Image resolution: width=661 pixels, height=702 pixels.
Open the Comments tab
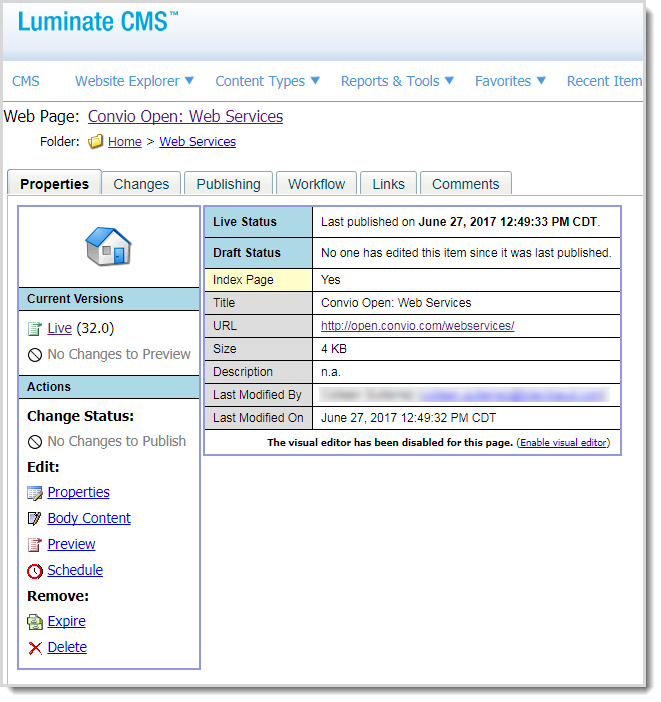465,184
